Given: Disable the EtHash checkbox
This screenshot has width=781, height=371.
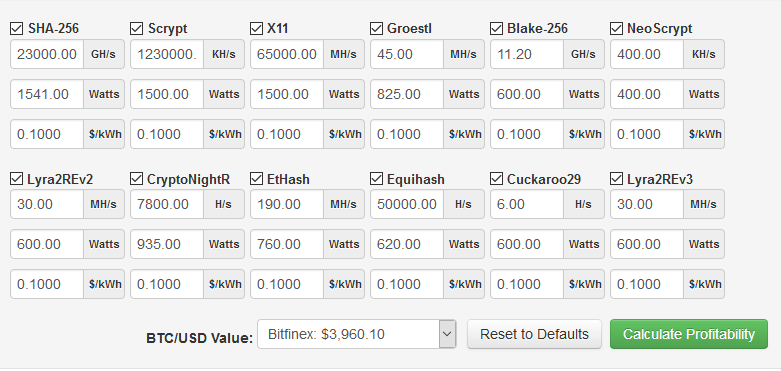Looking at the screenshot, I should click(x=257, y=179).
